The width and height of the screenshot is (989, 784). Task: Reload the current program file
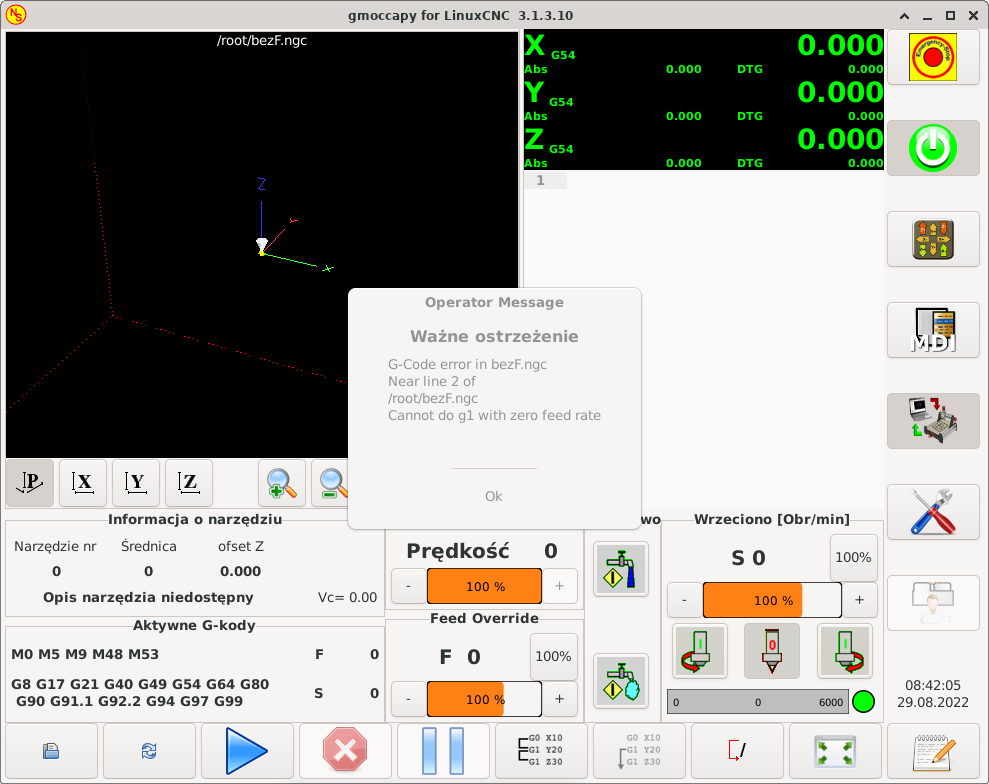pos(149,751)
